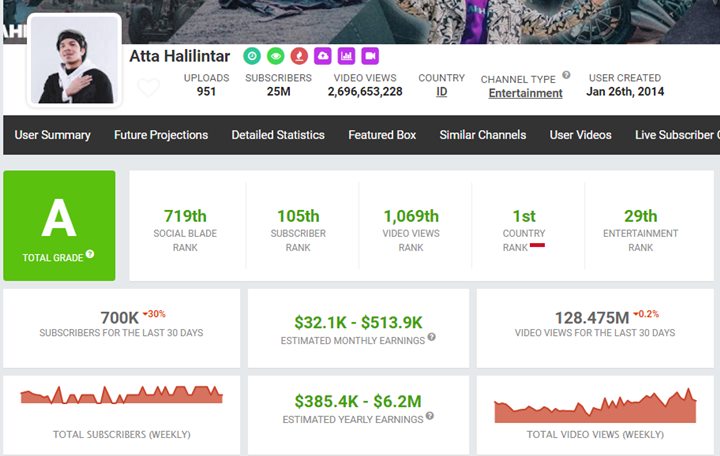
Task: Click the teal clock icon beside Atta Halilintar
Action: click(x=252, y=56)
